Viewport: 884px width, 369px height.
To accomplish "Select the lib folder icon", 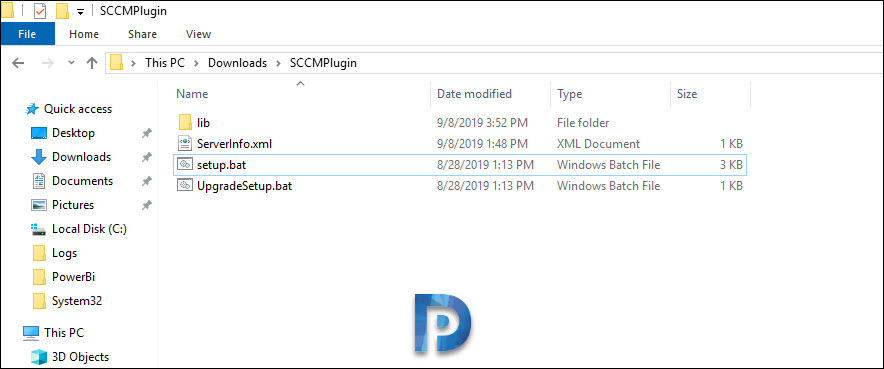I will [x=185, y=122].
